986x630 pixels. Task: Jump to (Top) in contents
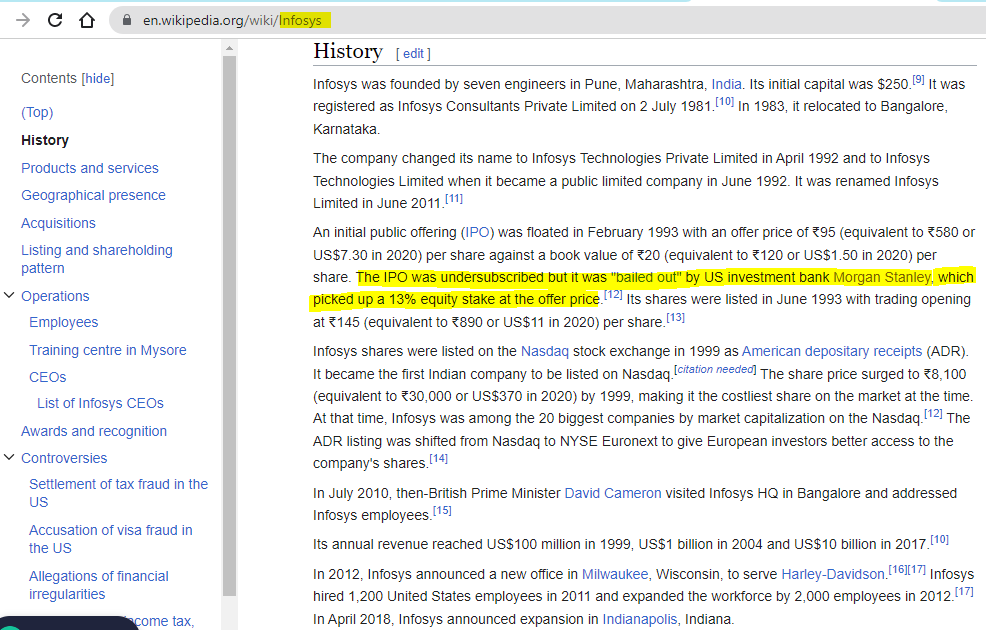(x=37, y=113)
